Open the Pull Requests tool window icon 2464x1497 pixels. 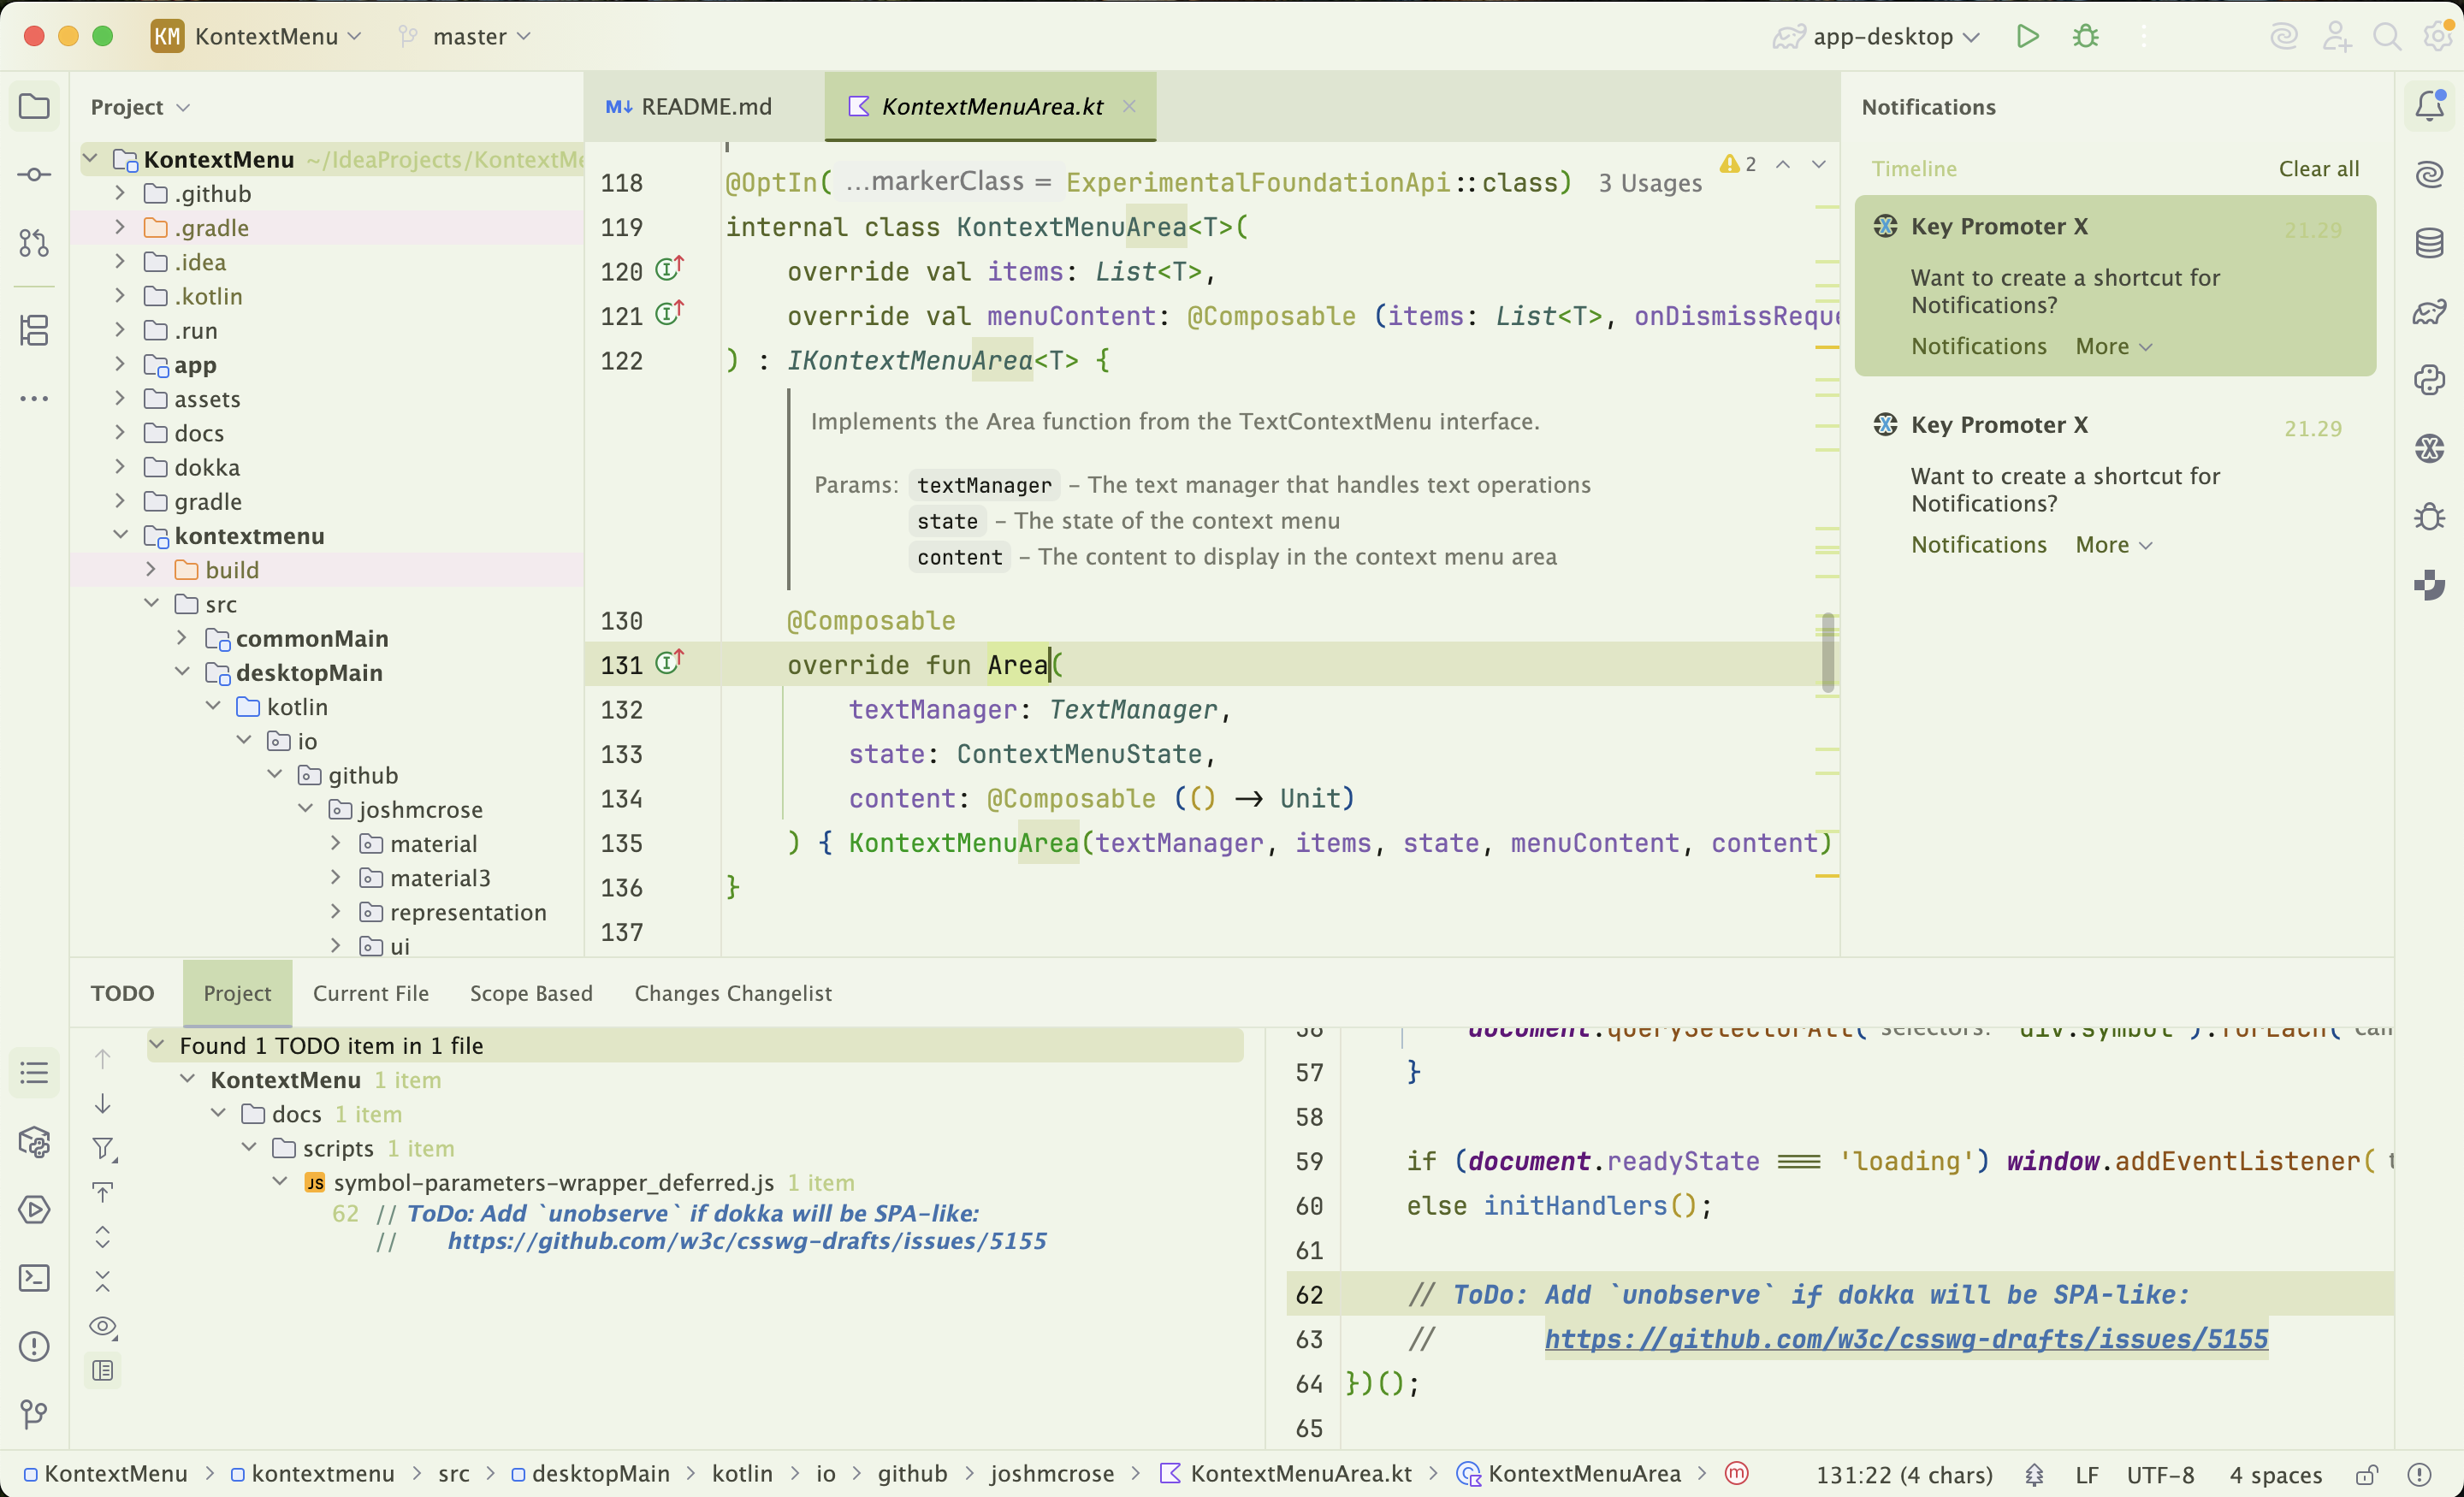tap(34, 243)
